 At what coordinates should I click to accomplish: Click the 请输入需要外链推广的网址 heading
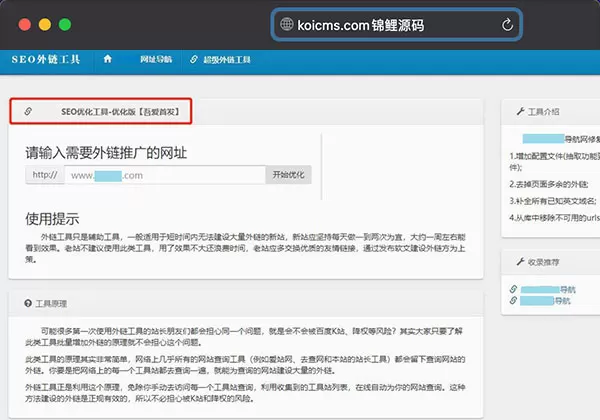tap(106, 153)
